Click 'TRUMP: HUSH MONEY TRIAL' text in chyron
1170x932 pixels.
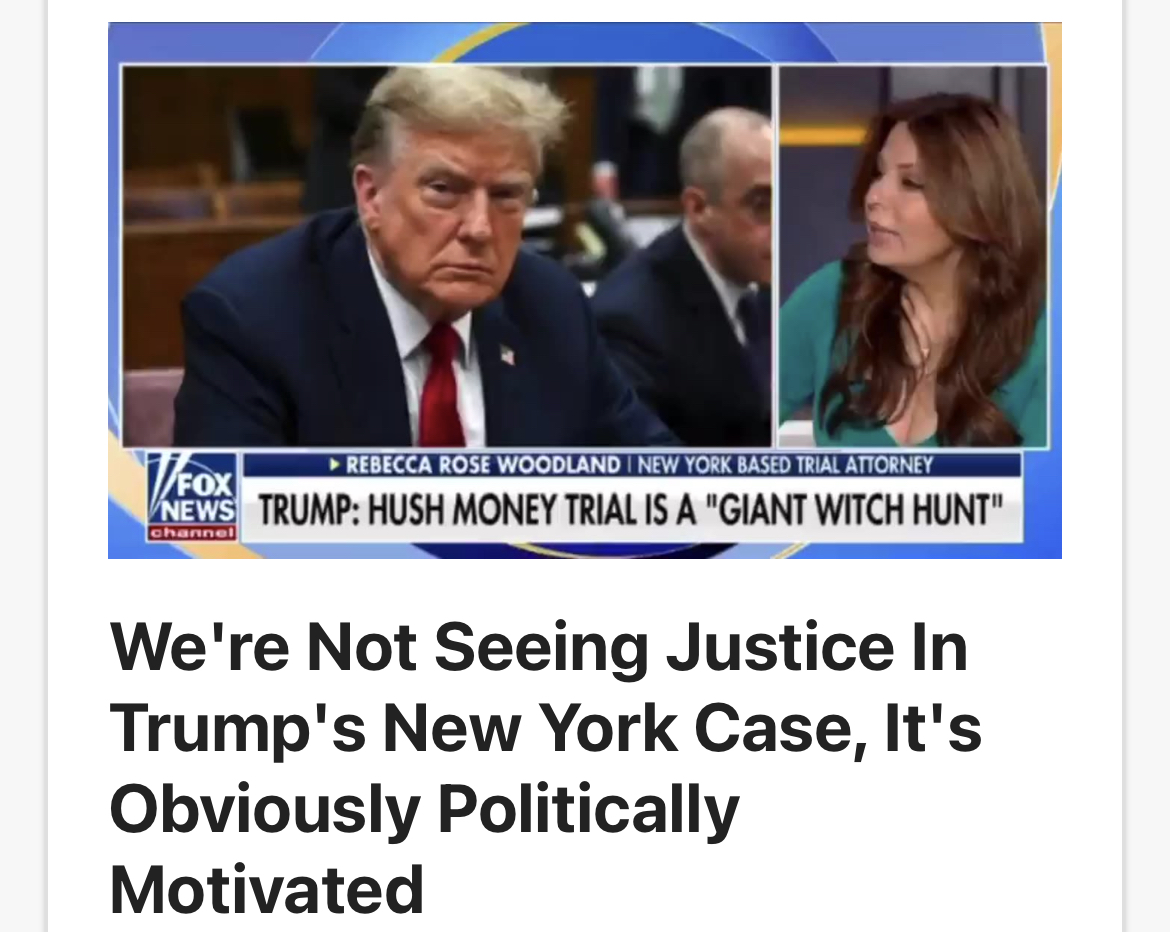[478, 511]
